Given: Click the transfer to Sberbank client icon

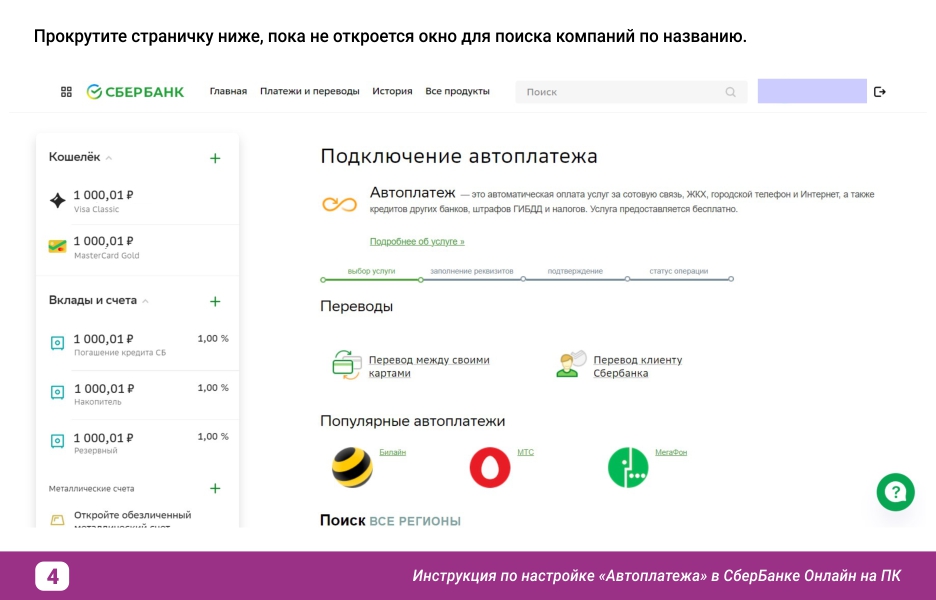Looking at the screenshot, I should tap(571, 365).
